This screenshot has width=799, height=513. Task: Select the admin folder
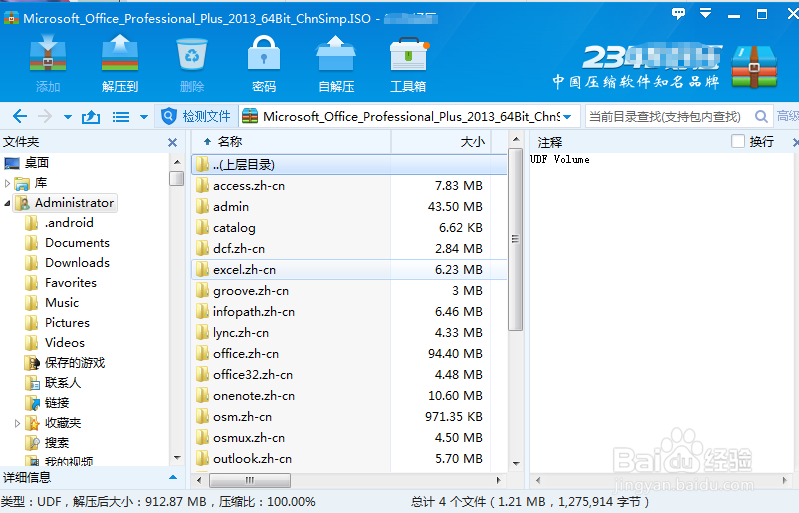click(x=349, y=207)
